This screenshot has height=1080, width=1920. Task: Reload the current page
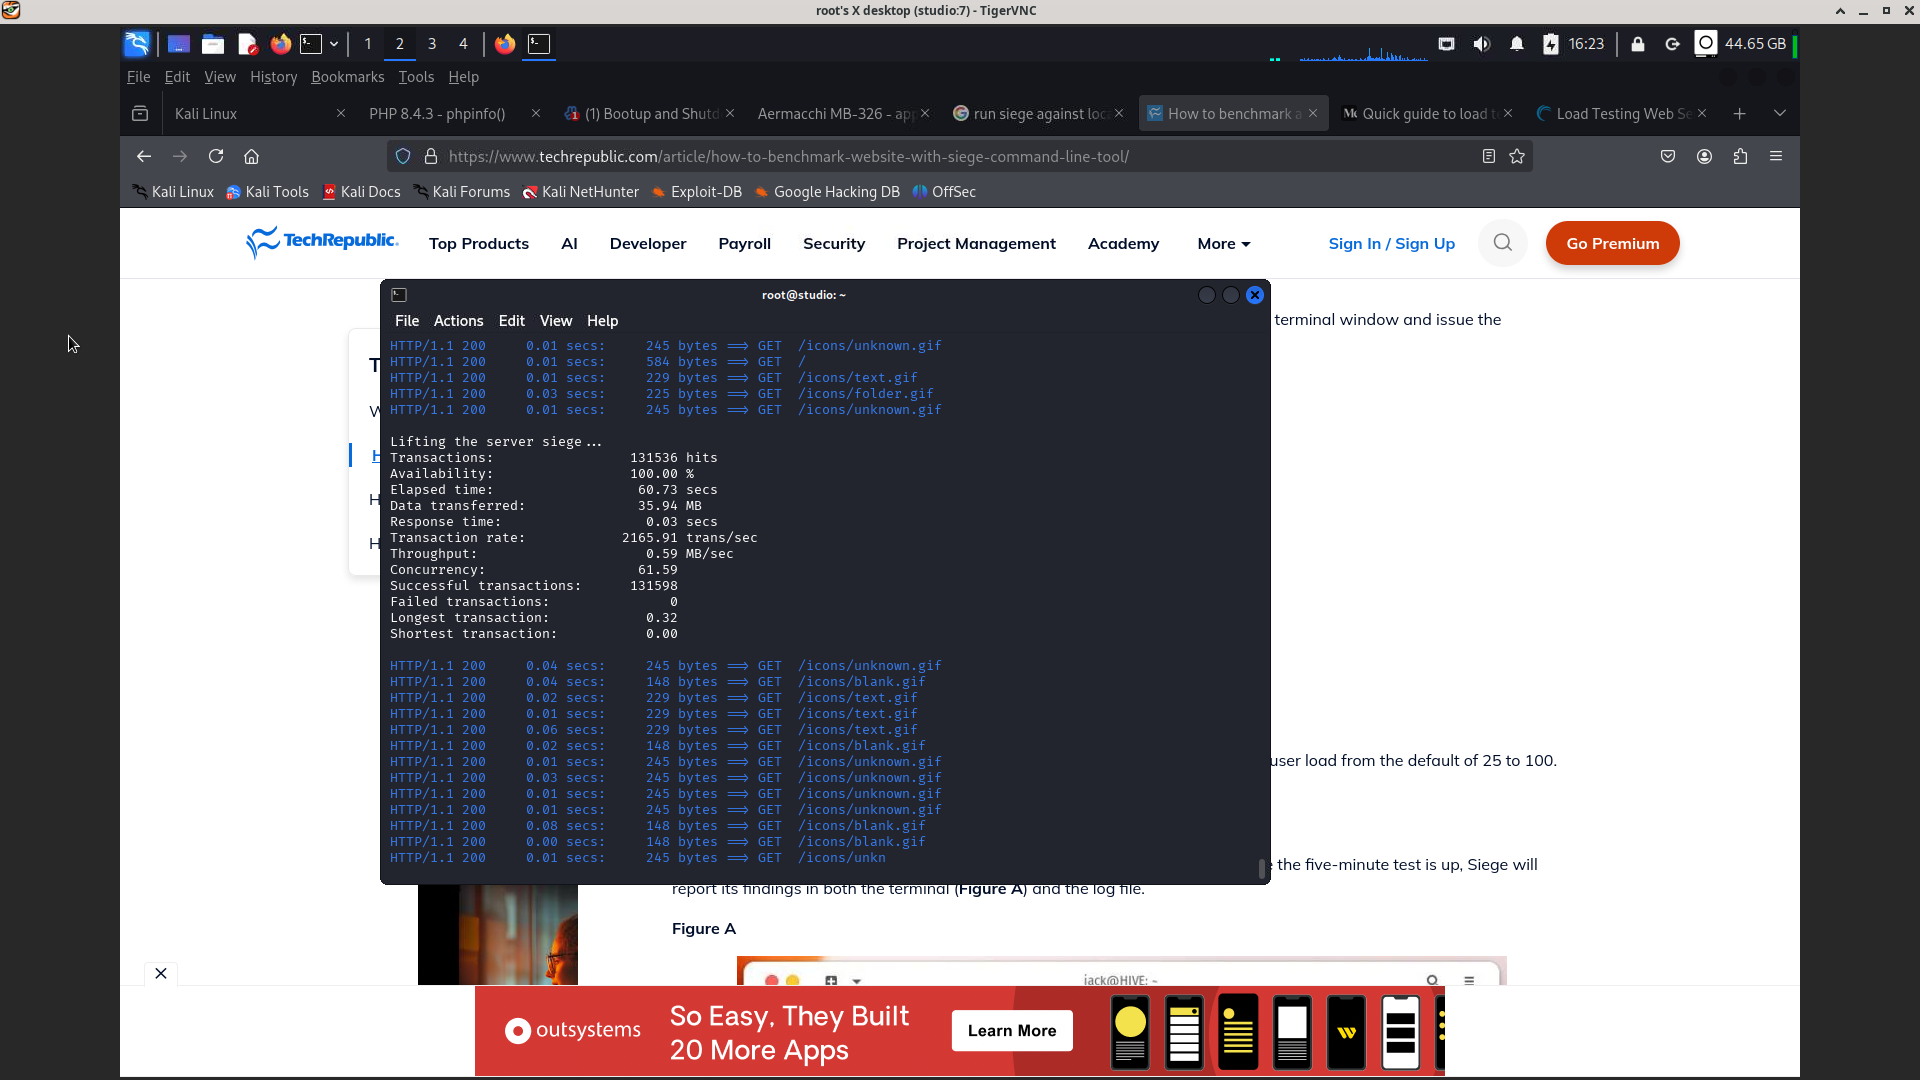216,156
